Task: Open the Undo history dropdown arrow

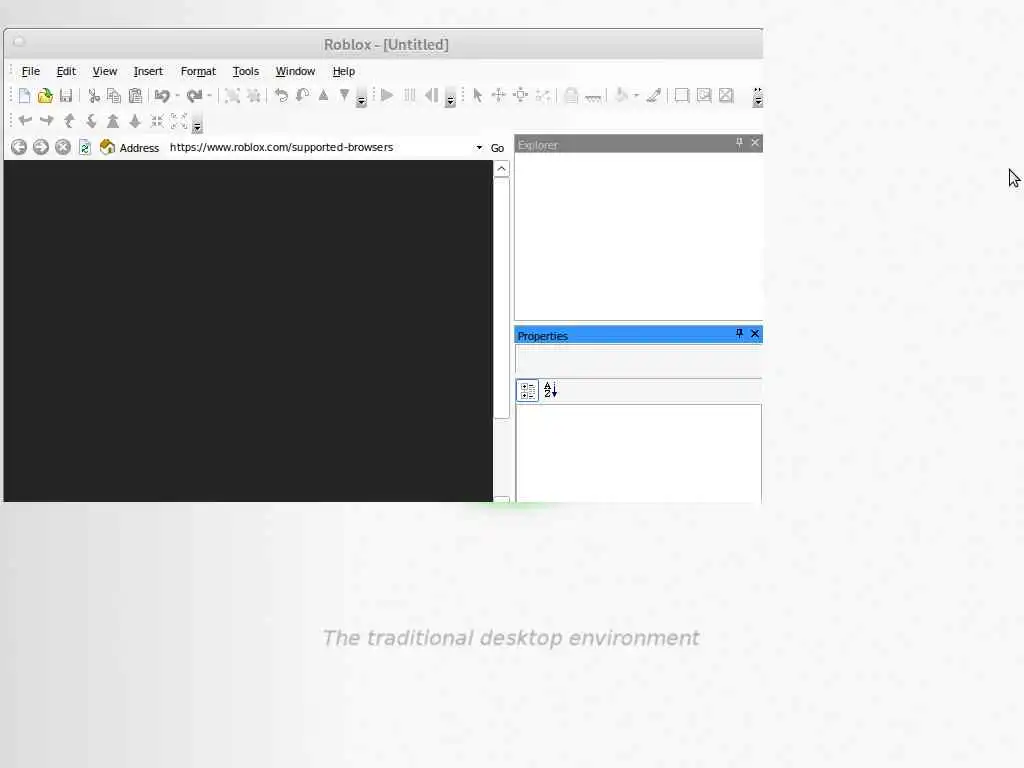Action: tap(177, 96)
